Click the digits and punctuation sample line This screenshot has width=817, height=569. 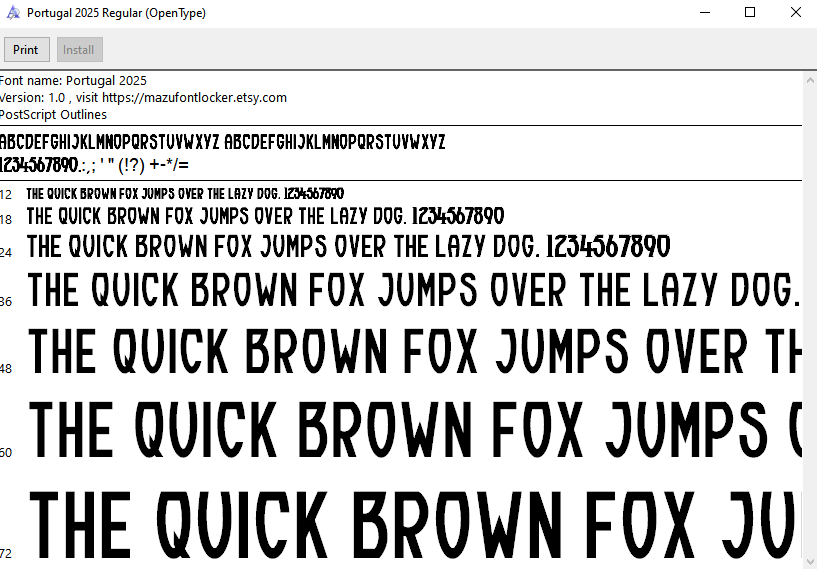(x=94, y=164)
